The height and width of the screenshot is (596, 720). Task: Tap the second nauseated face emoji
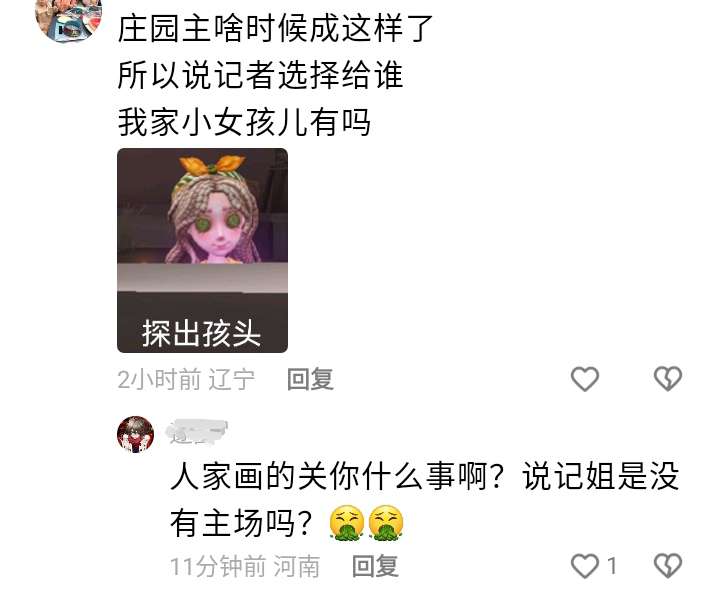click(x=386, y=523)
